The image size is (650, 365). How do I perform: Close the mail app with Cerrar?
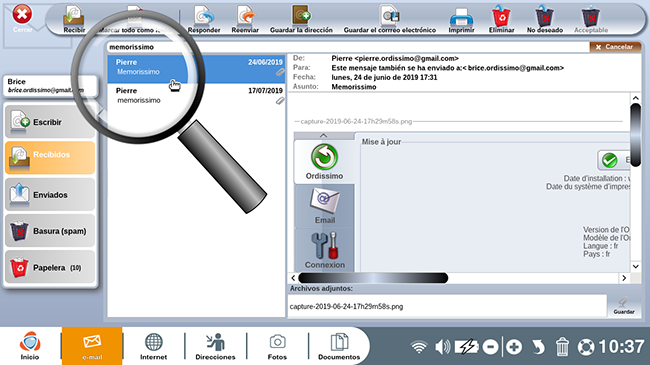(x=22, y=18)
